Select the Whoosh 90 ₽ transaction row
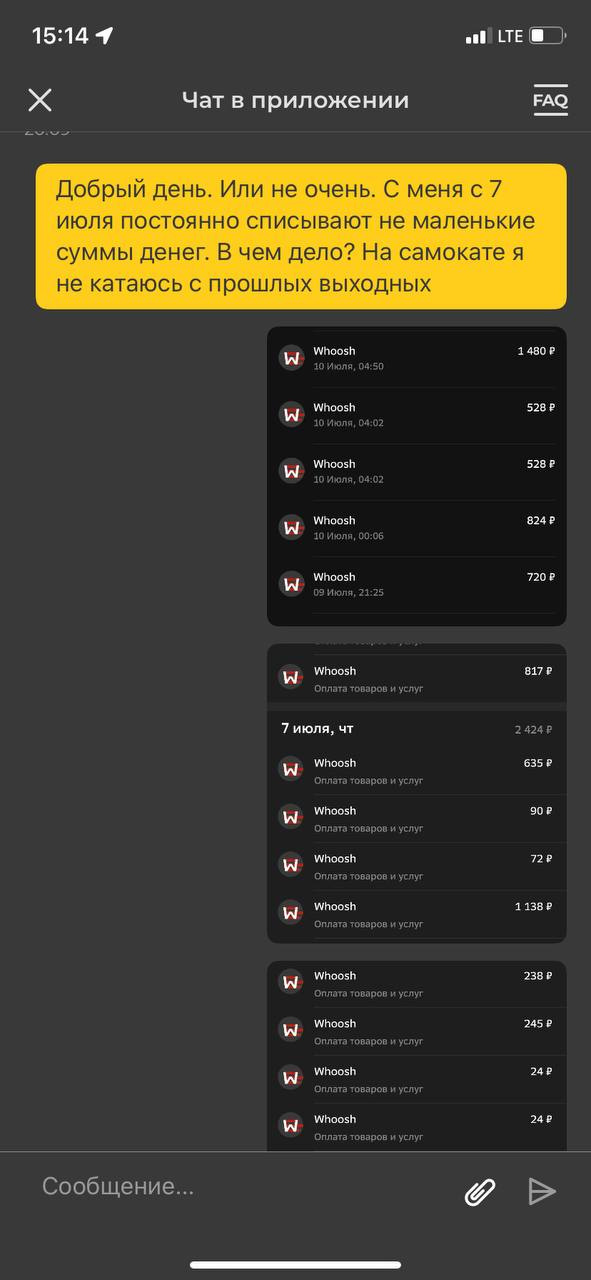The height and width of the screenshot is (1280, 591). pyautogui.click(x=417, y=819)
